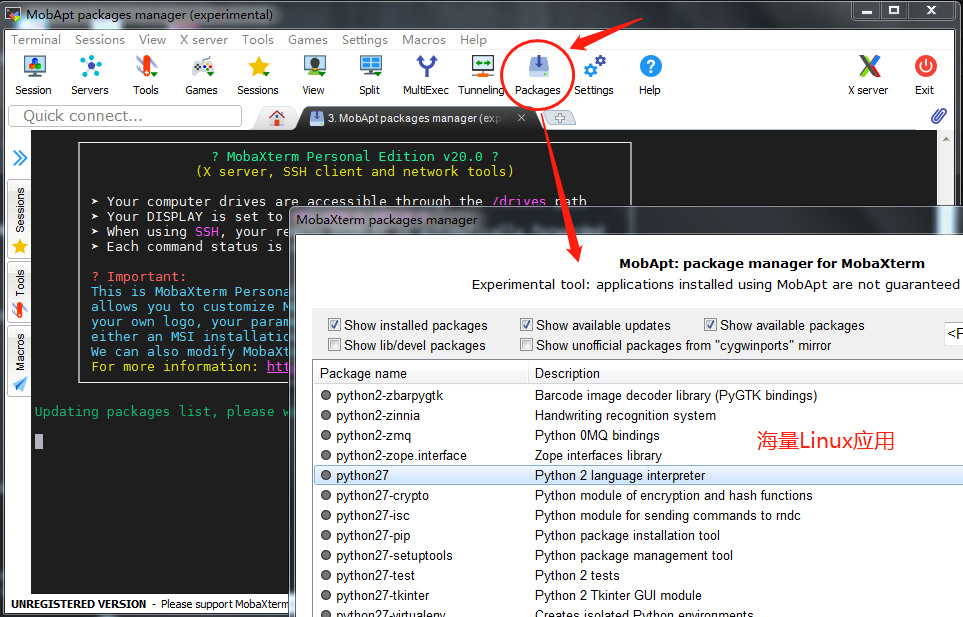The image size is (963, 617).
Task: Open the http link in terminal banner
Action: coord(278,367)
